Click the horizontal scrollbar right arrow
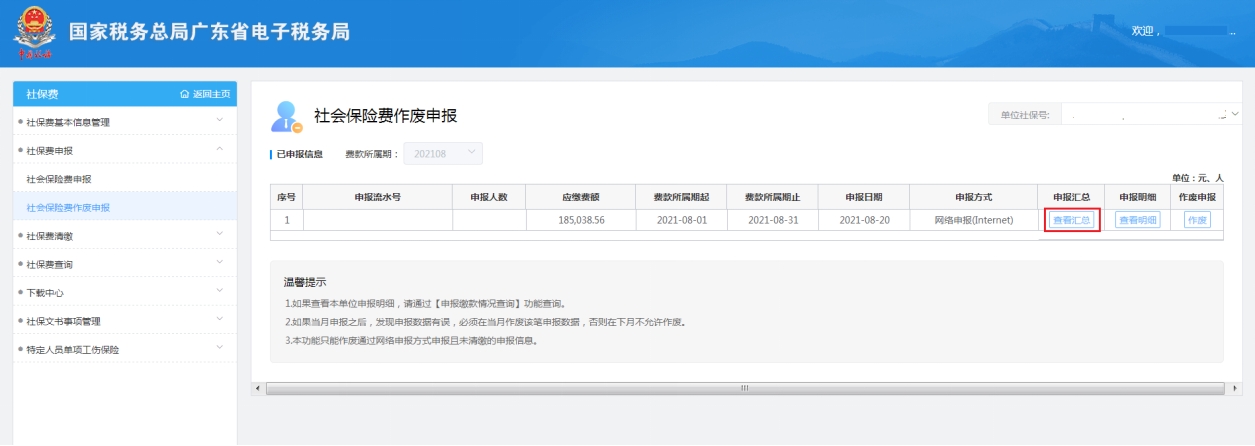Screen dimensions: 1255x446 coord(1237,388)
